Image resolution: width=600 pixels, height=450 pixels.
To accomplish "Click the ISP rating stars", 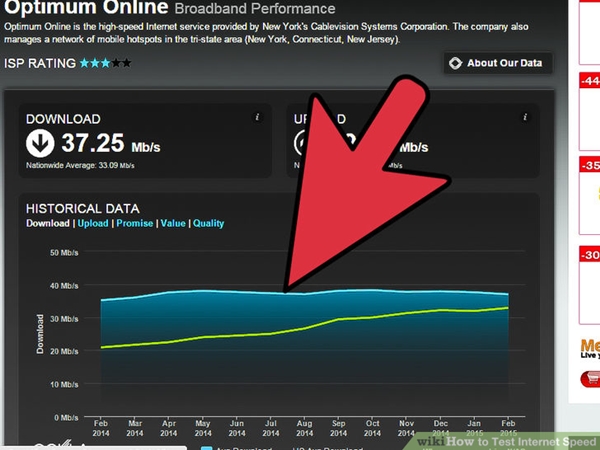I will [x=105, y=63].
